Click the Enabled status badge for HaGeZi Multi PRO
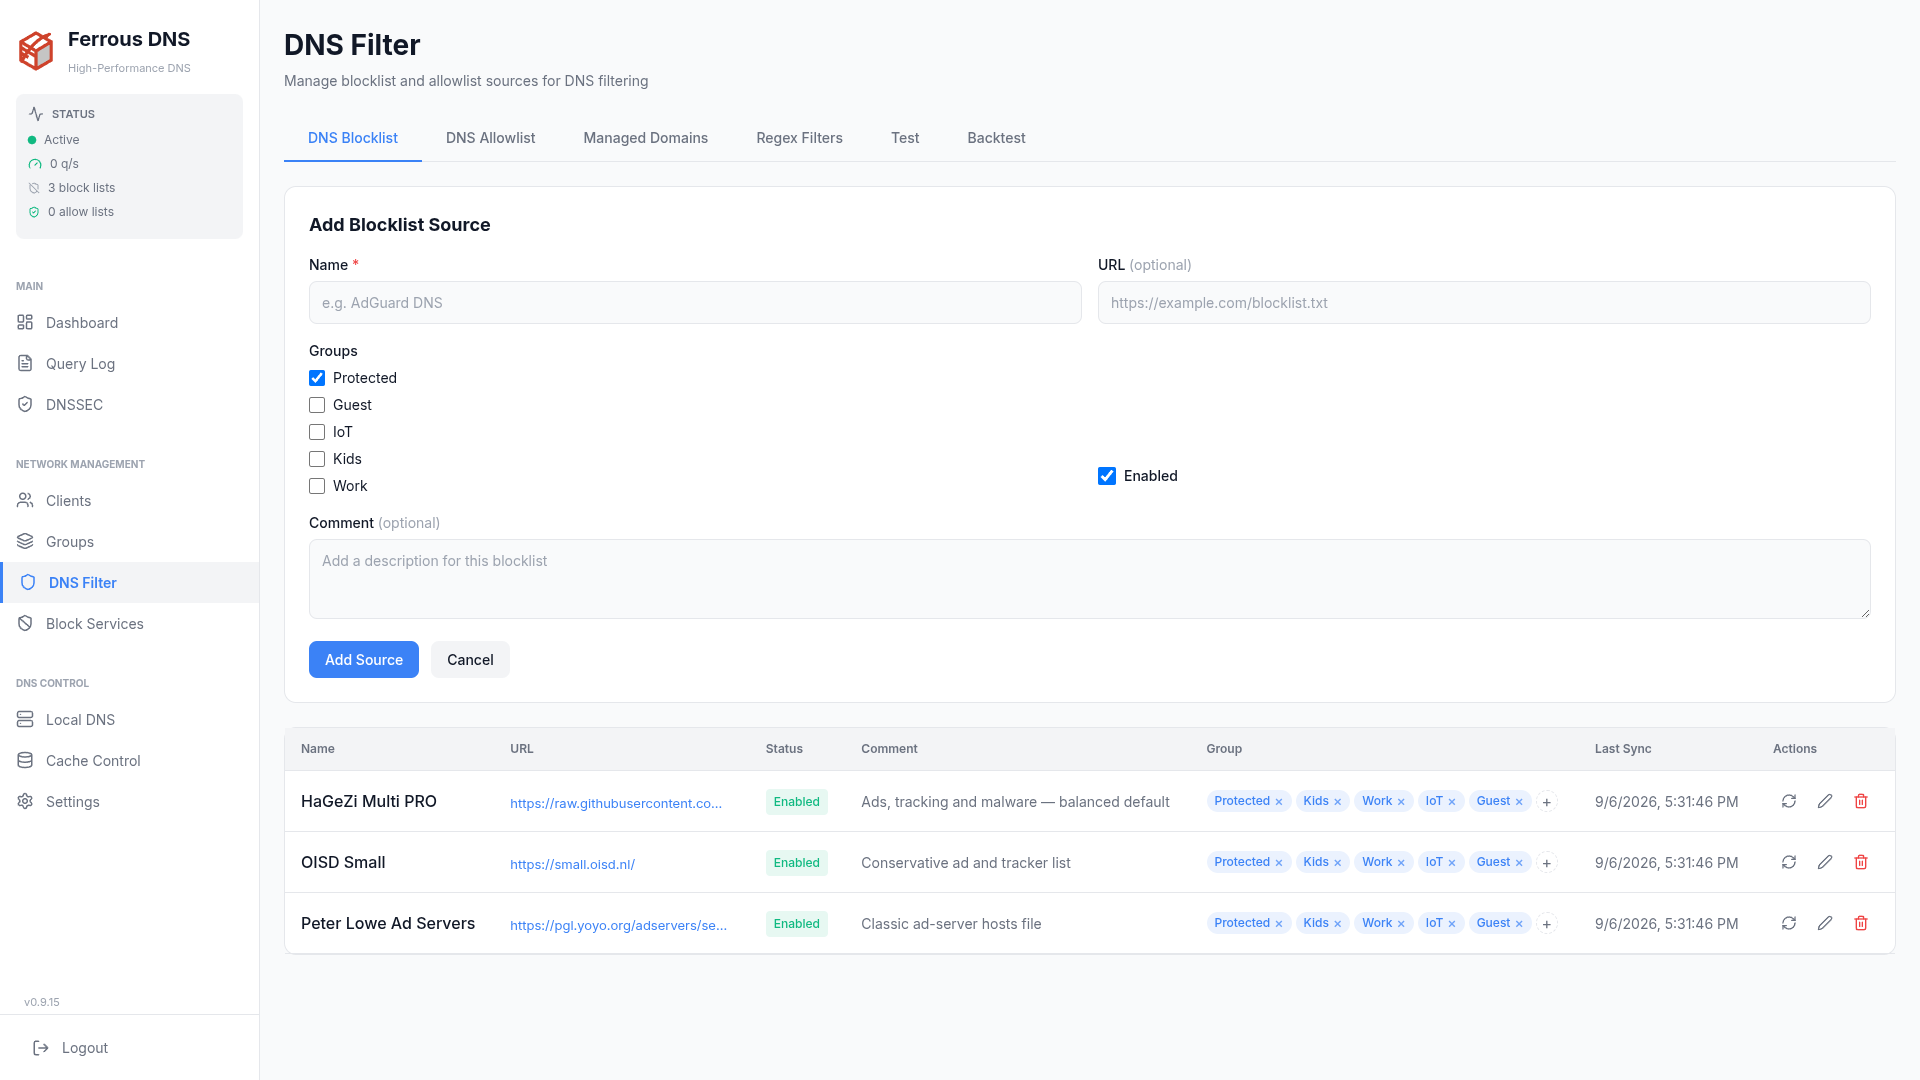Screen dimensions: 1920x1080 (x=797, y=802)
